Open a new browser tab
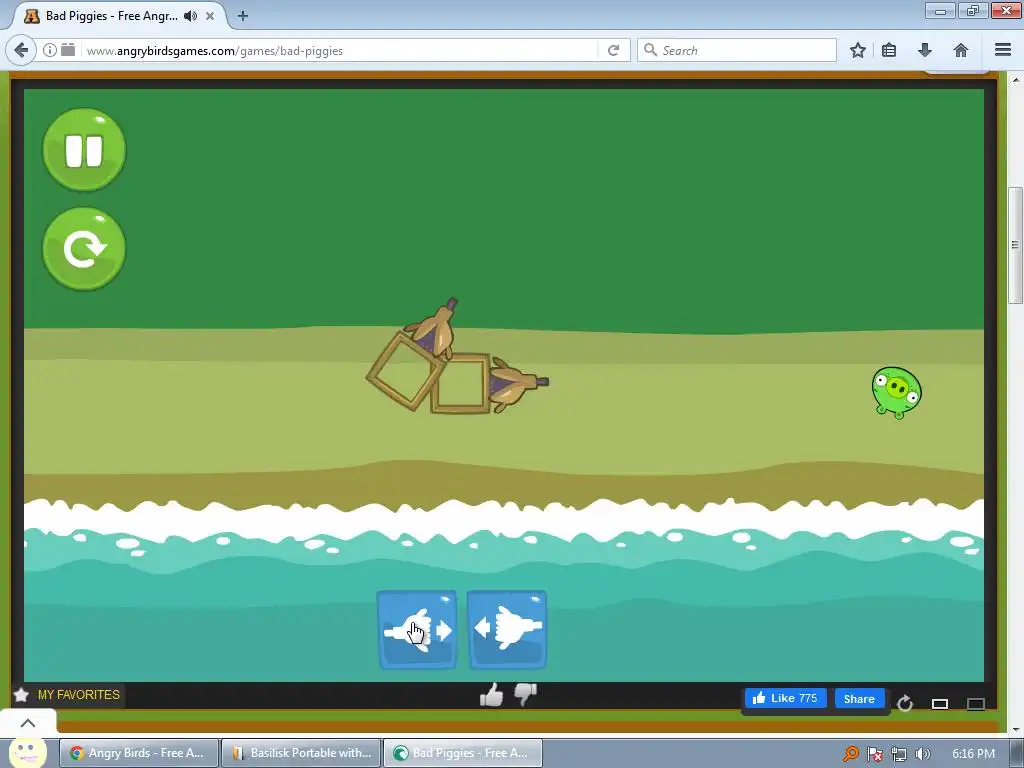 point(242,16)
